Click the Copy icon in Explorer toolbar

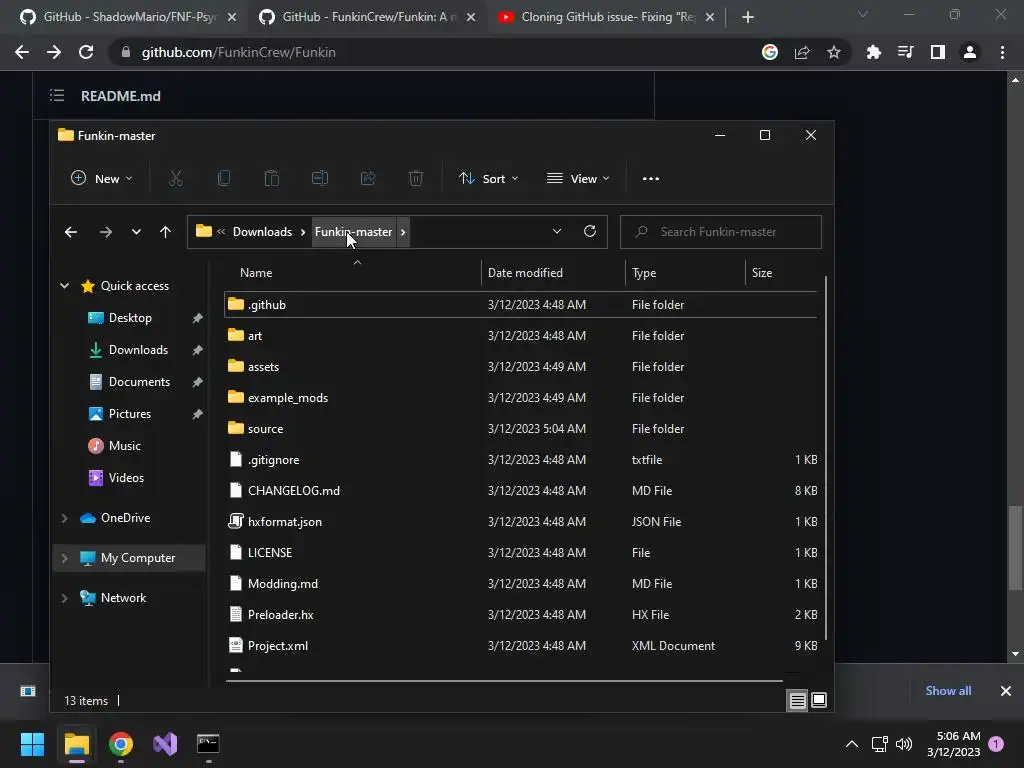click(x=224, y=178)
